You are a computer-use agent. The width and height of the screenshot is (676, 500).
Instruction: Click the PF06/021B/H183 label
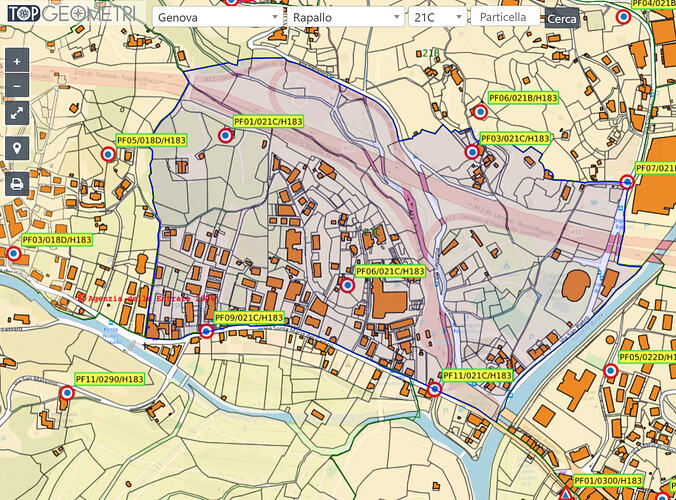[x=522, y=98]
